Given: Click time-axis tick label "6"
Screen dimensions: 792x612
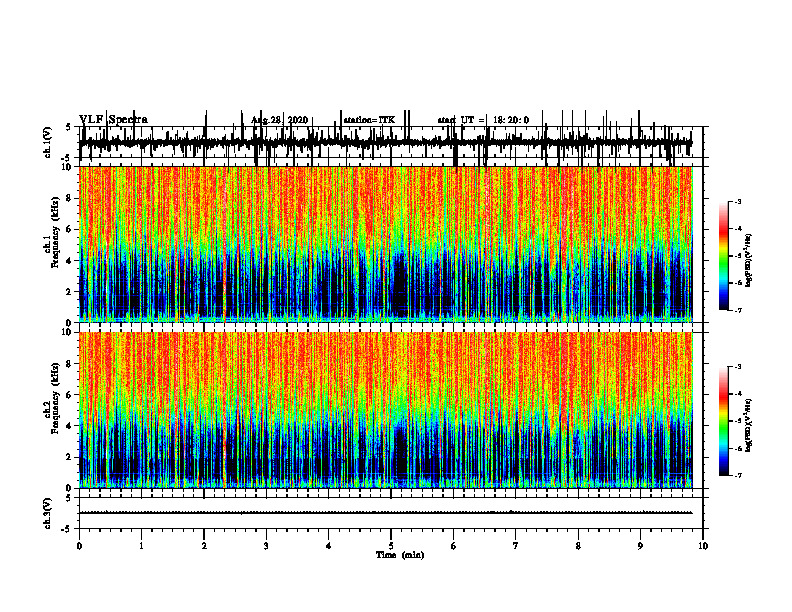Looking at the screenshot, I should pos(454,546).
